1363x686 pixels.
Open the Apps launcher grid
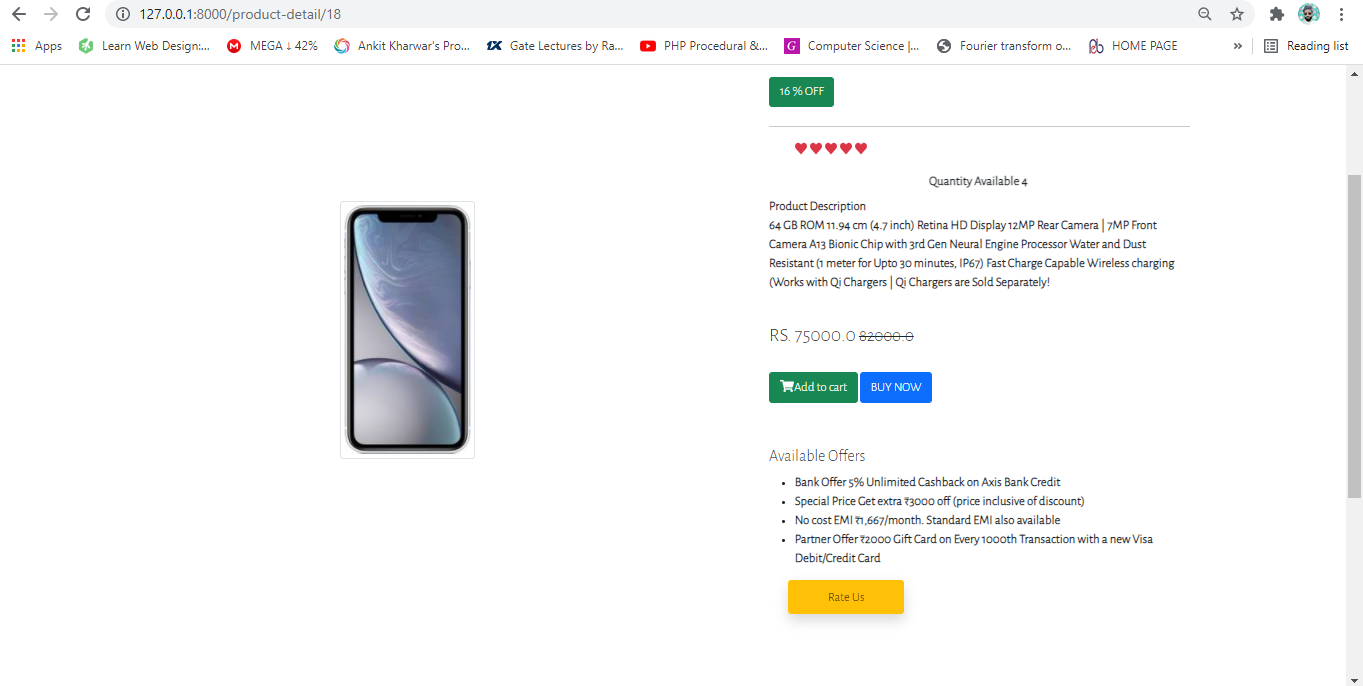(17, 45)
